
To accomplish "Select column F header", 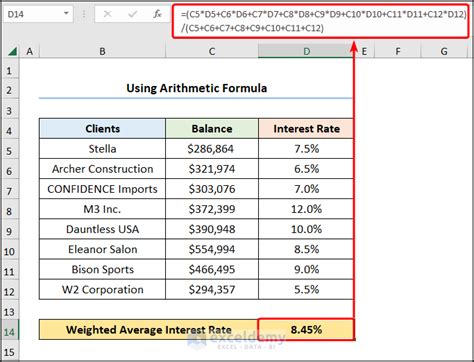I will [398, 51].
